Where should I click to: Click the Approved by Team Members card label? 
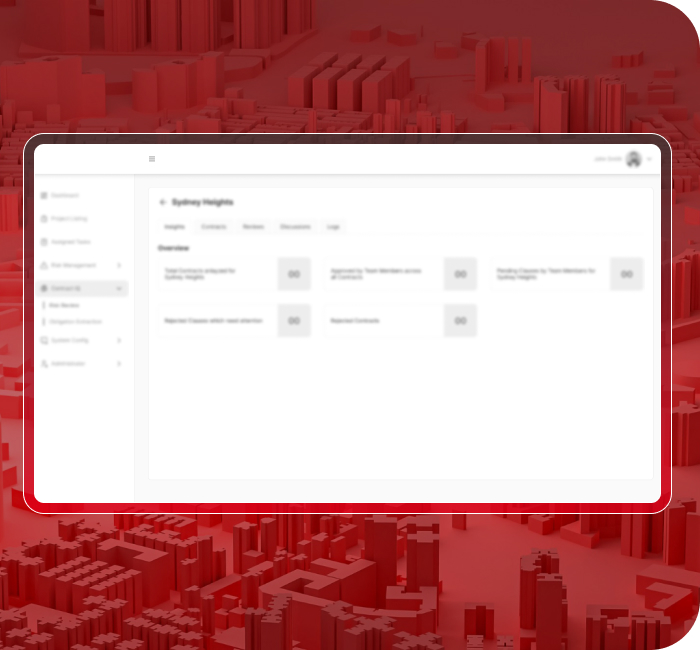pos(376,274)
